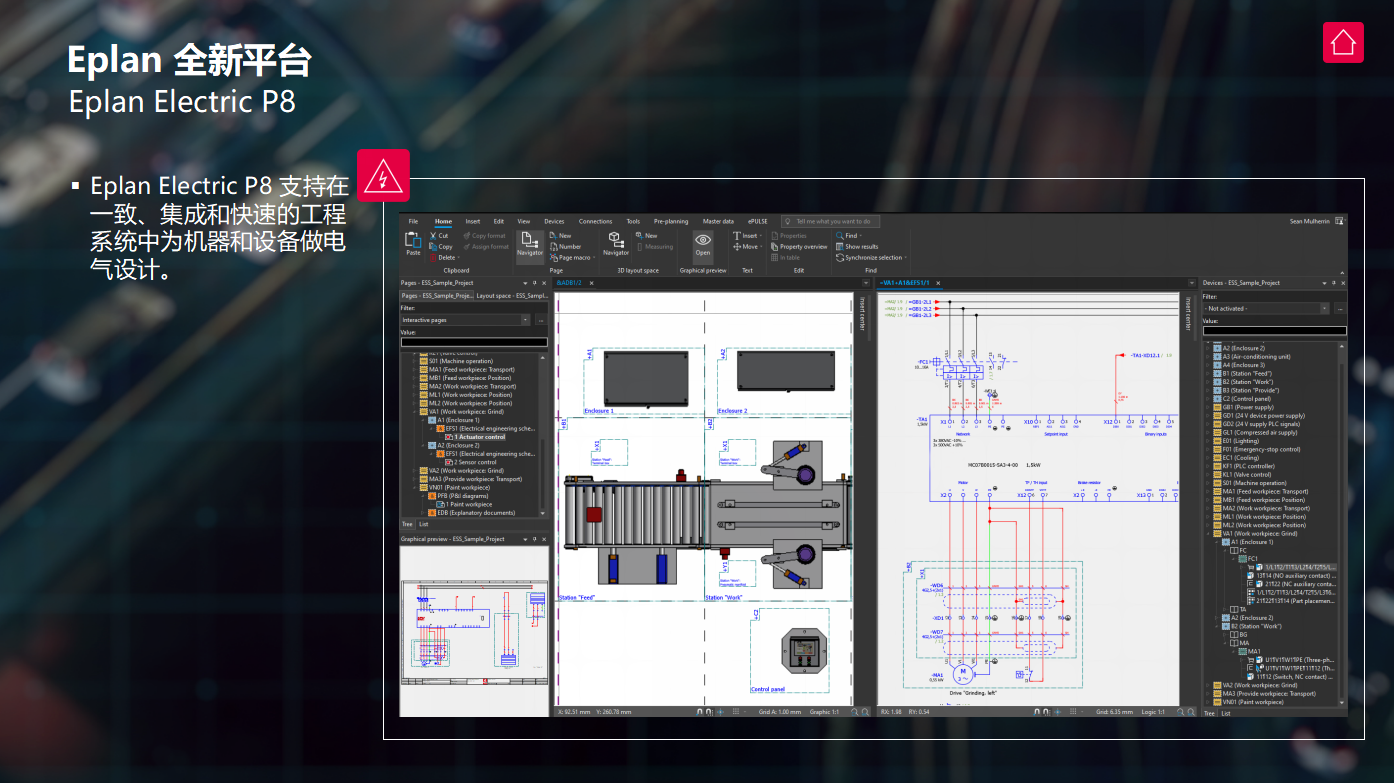The image size is (1394, 783).
Task: Click the Value field in Devices panel
Action: point(1274,330)
